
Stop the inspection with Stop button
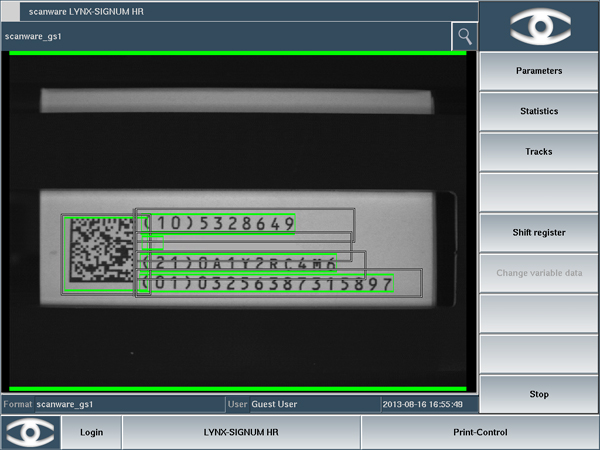pyautogui.click(x=539, y=394)
